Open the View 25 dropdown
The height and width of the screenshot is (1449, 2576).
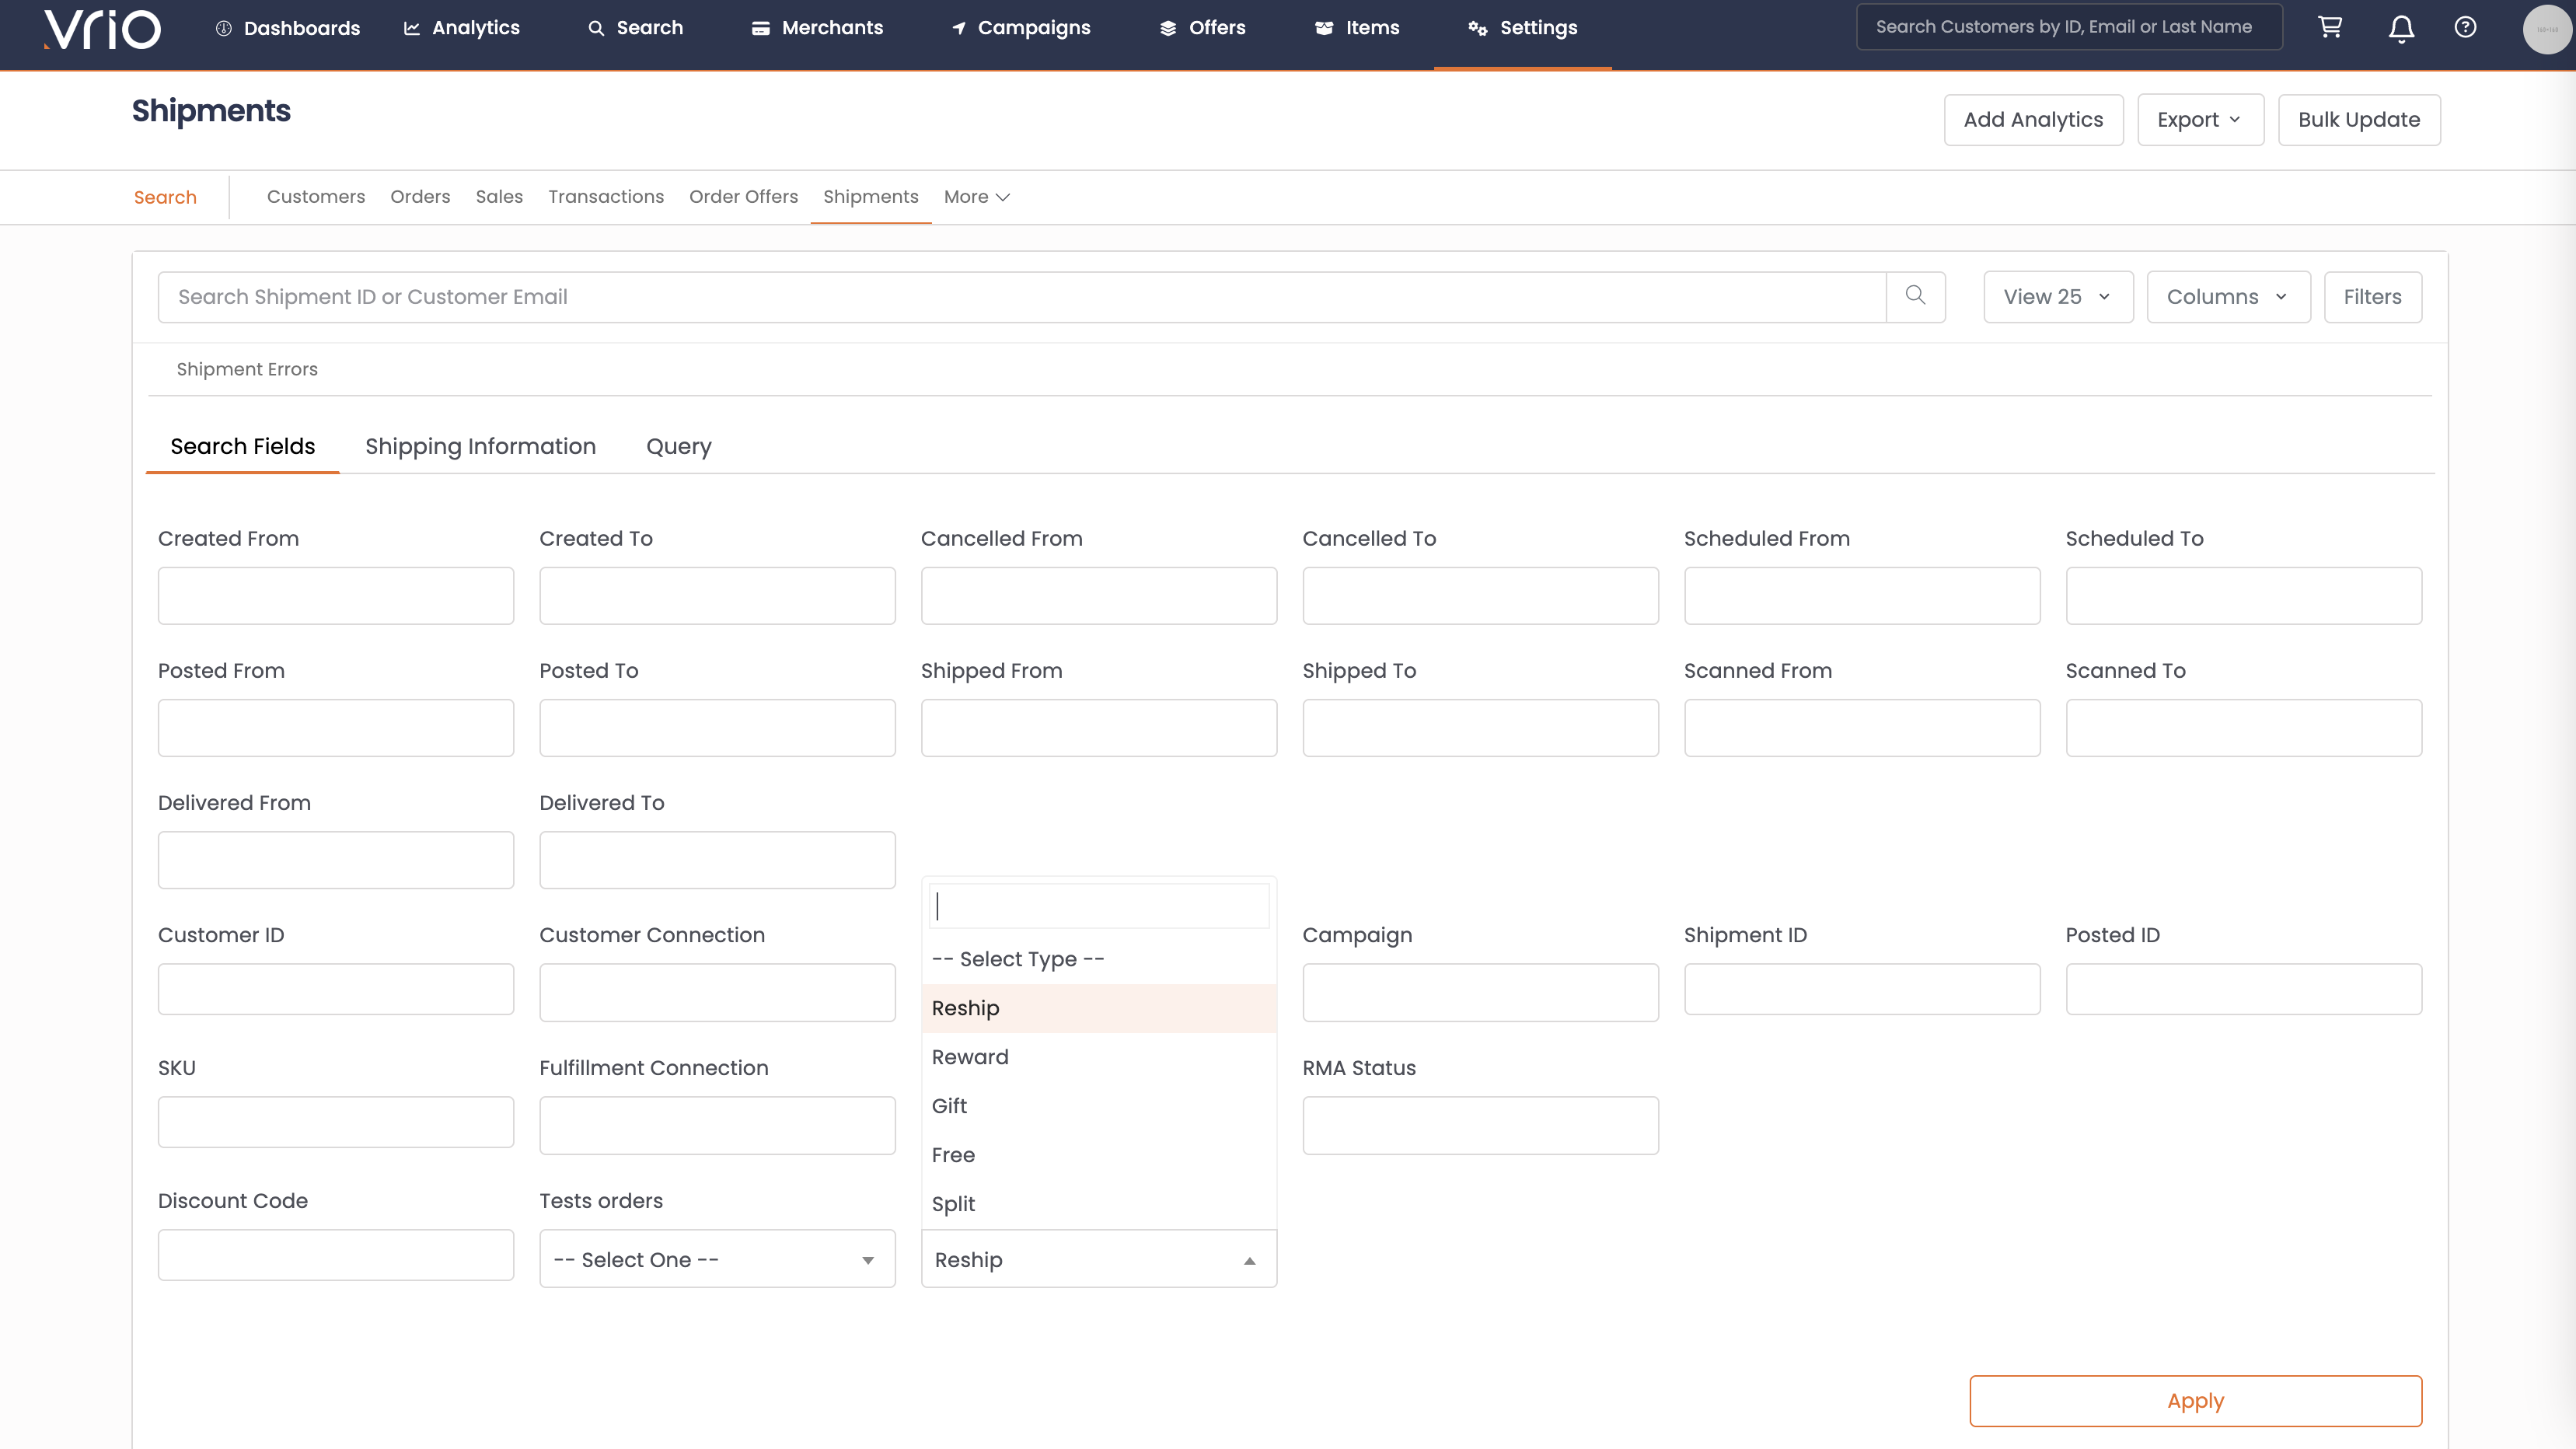coord(2057,297)
